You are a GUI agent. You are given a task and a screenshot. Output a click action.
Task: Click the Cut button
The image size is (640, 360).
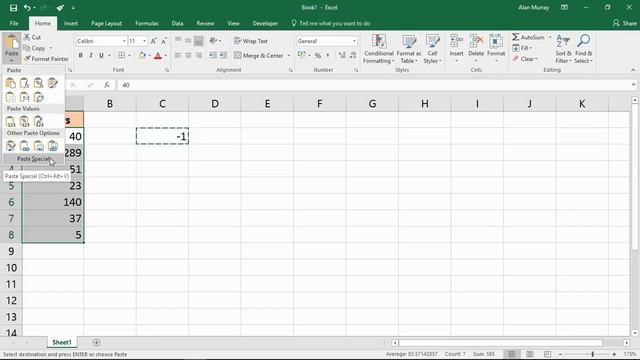click(x=32, y=37)
